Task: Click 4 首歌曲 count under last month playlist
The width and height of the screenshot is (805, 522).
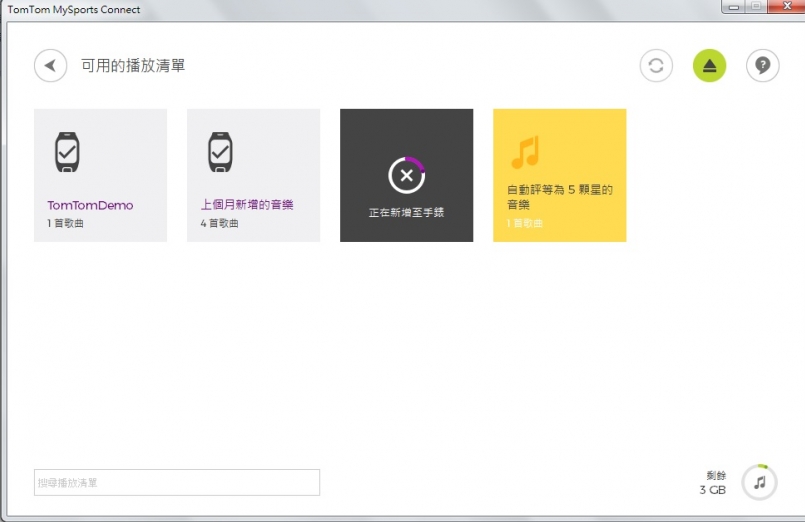Action: click(x=219, y=223)
